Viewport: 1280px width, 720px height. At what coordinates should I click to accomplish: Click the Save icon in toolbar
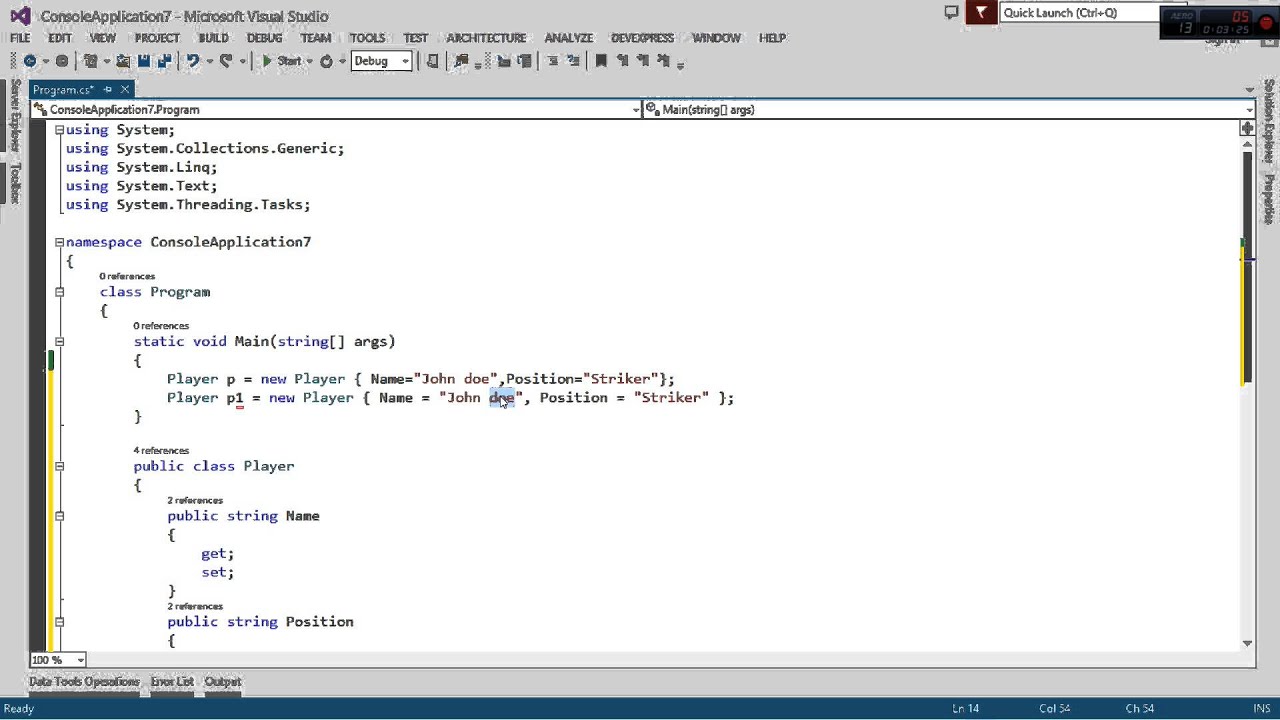tap(144, 61)
